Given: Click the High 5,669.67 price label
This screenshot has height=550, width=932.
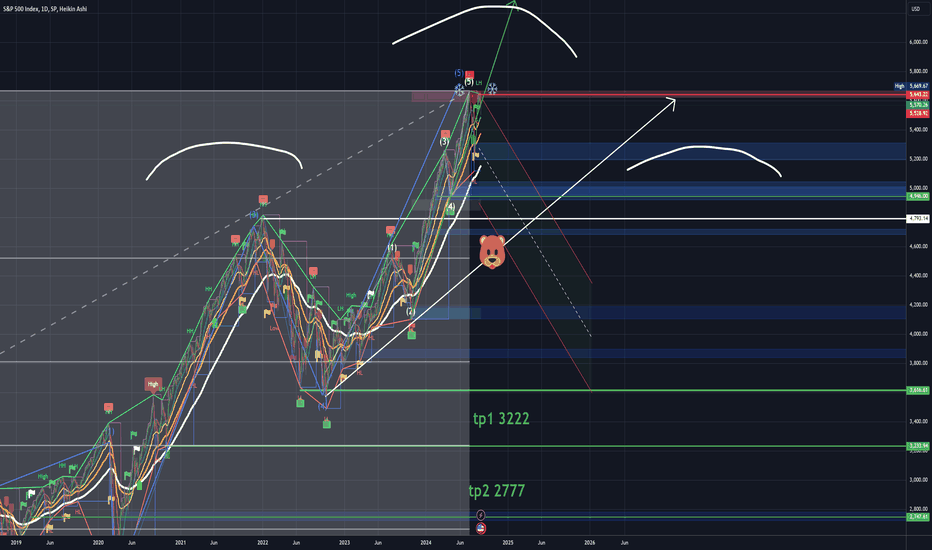Looking at the screenshot, I should pyautogui.click(x=911, y=86).
